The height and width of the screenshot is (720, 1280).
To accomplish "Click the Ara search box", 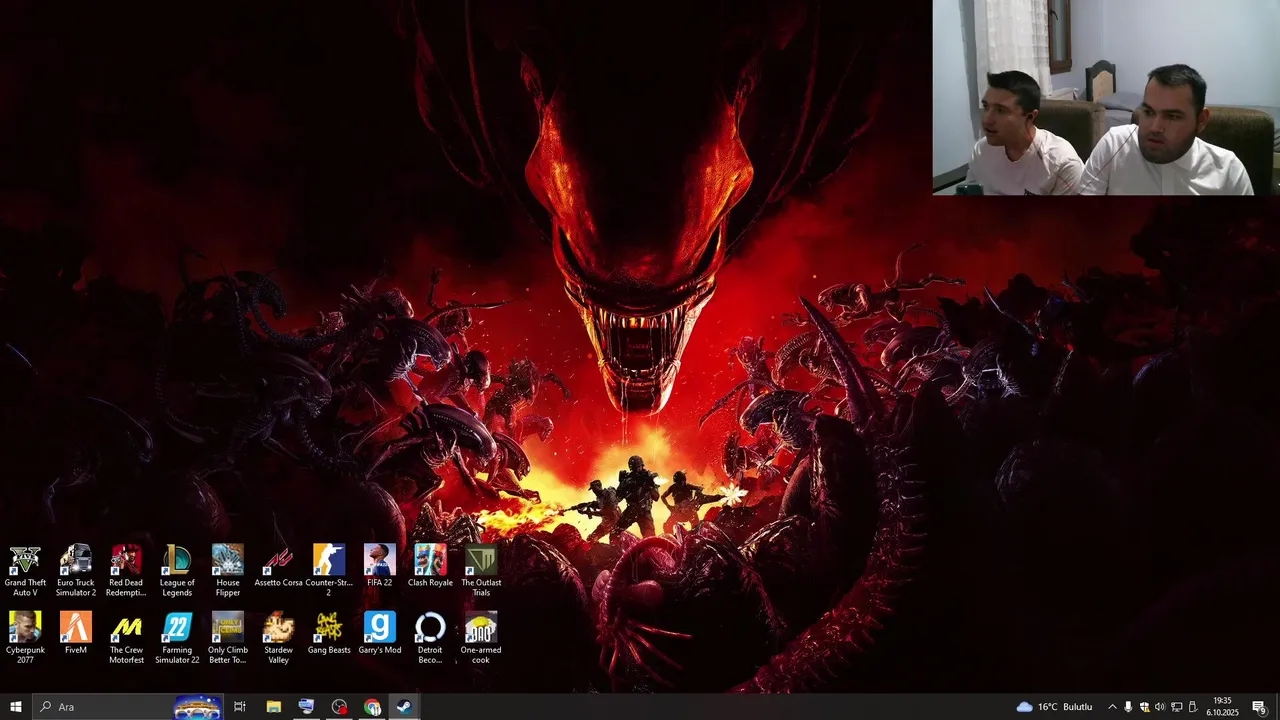I will tap(128, 707).
